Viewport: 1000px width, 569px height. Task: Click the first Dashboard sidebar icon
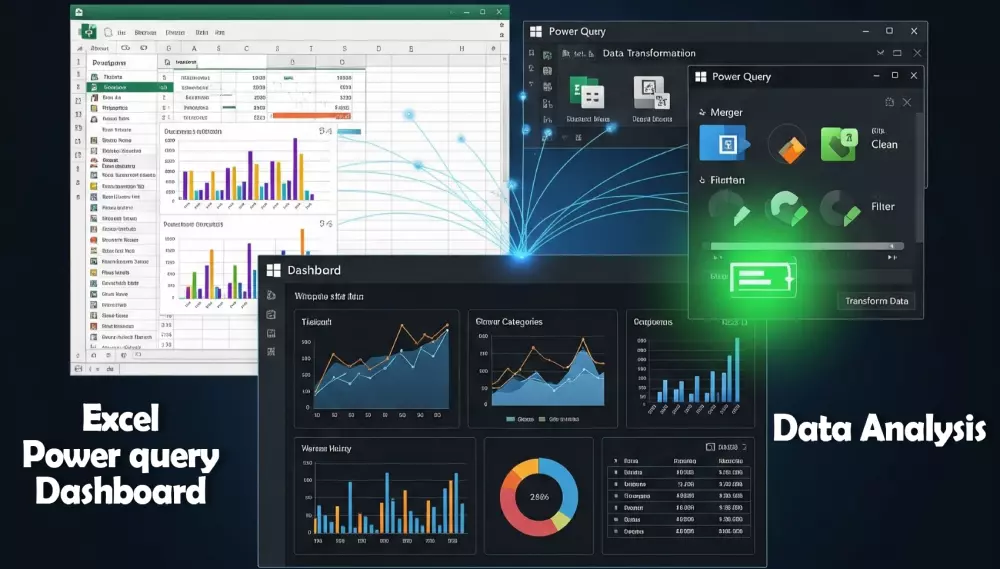click(271, 295)
